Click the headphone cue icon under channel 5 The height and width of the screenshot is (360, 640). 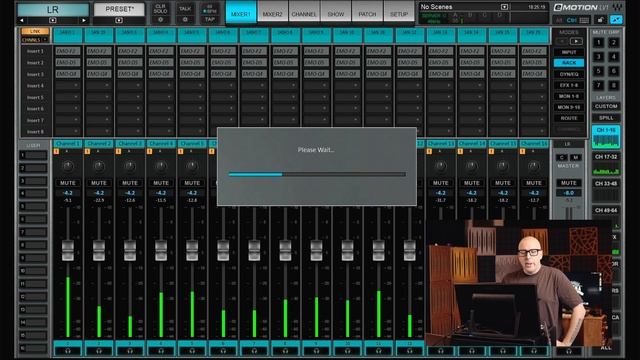[x=192, y=351]
